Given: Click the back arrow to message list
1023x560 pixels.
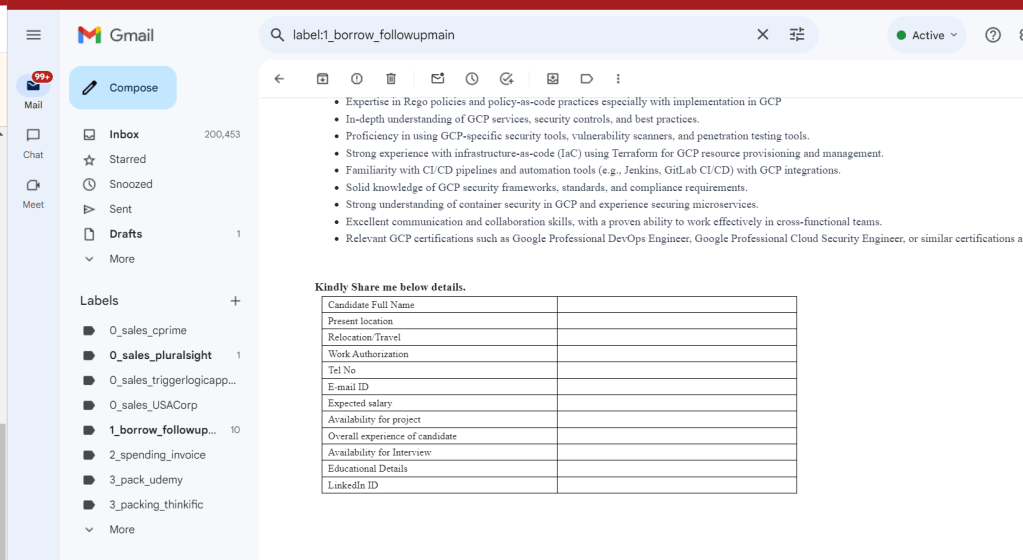Looking at the screenshot, I should pos(279,79).
